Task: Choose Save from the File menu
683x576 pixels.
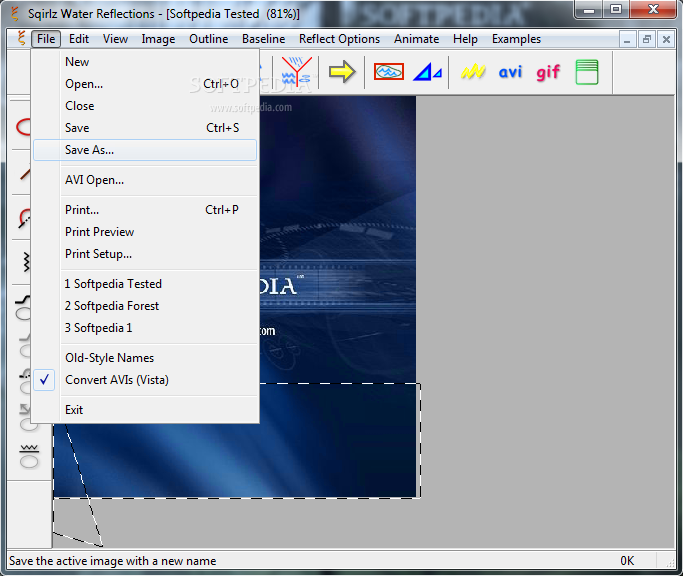Action: point(145,128)
